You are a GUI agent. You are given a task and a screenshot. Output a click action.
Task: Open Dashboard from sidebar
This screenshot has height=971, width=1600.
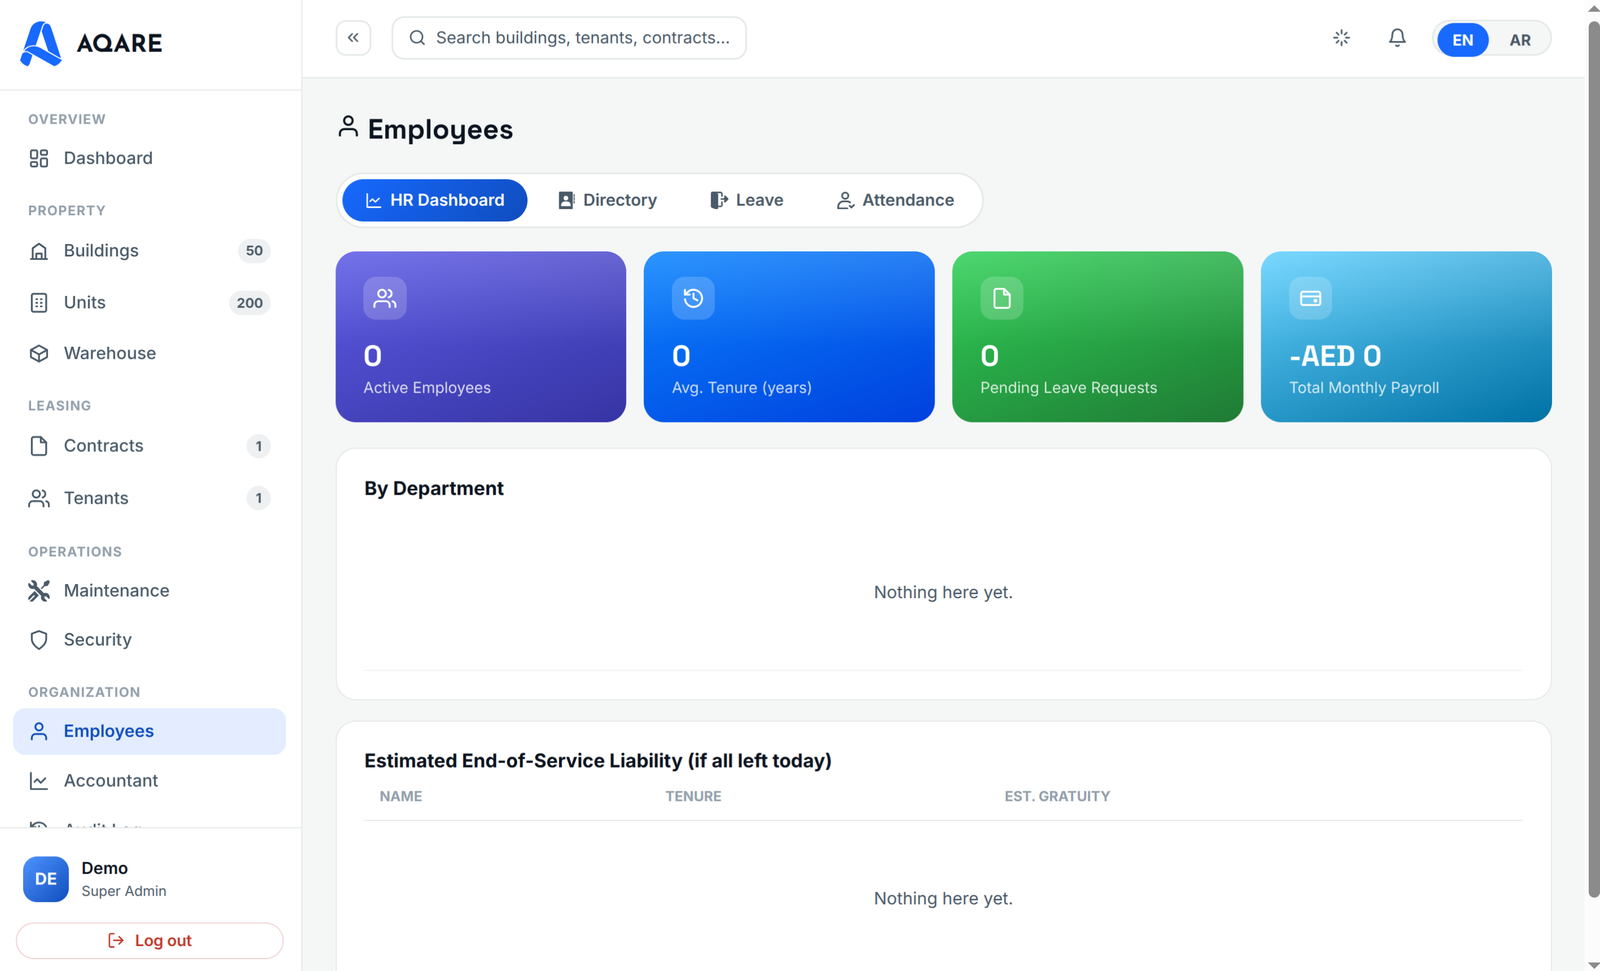149,158
